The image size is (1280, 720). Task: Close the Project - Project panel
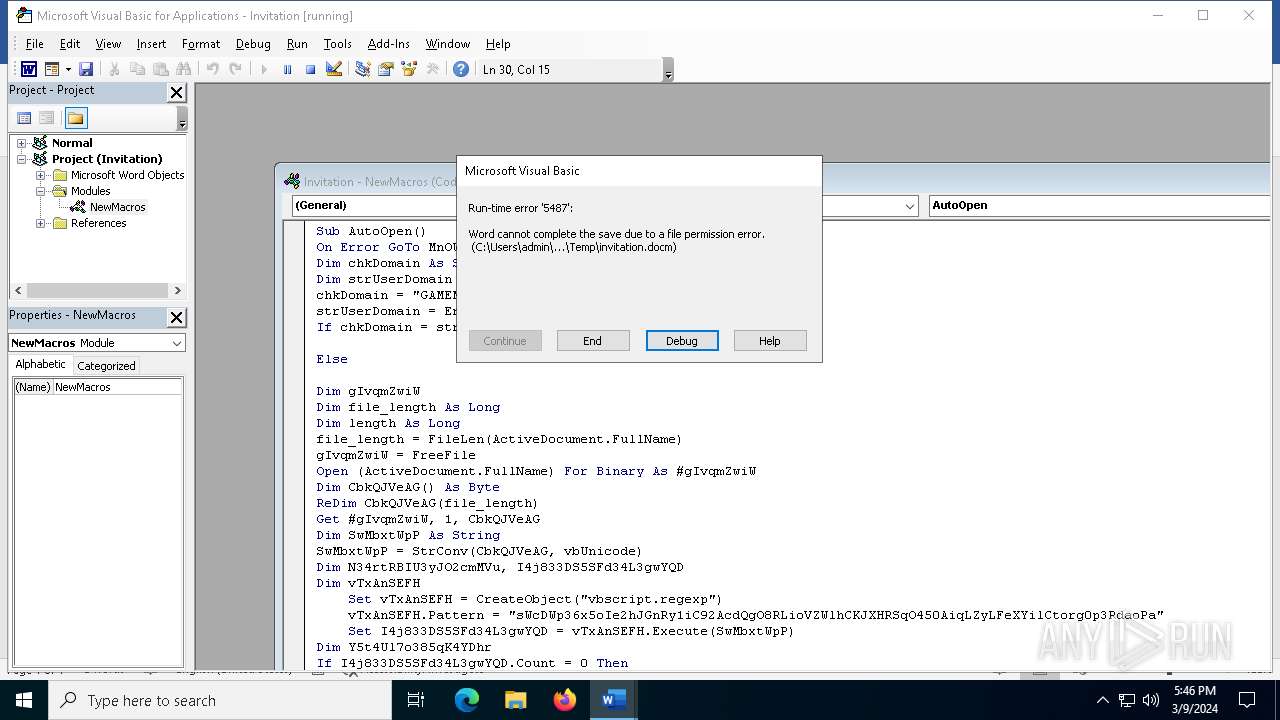(x=176, y=92)
